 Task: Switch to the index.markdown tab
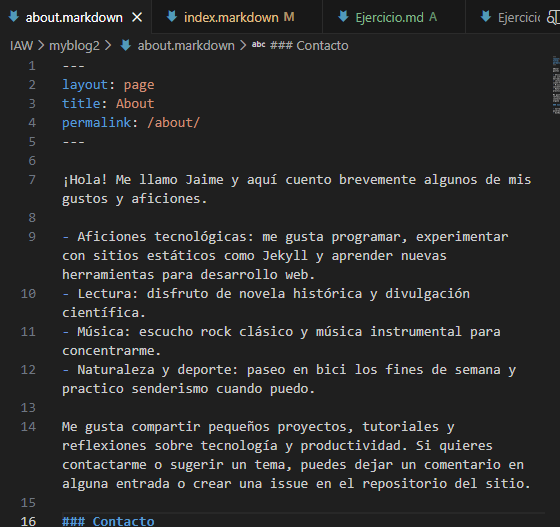click(236, 17)
